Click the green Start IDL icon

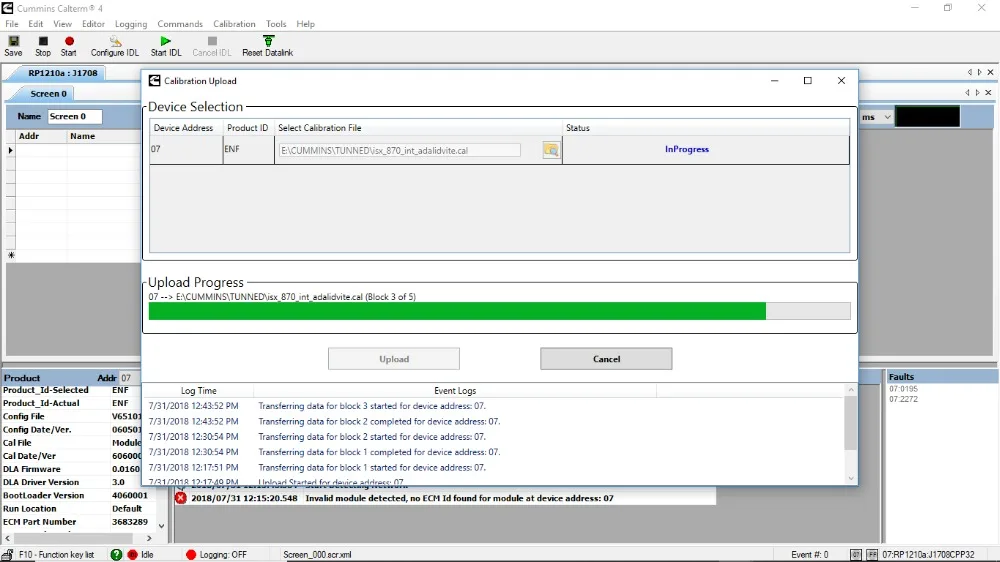tap(166, 41)
